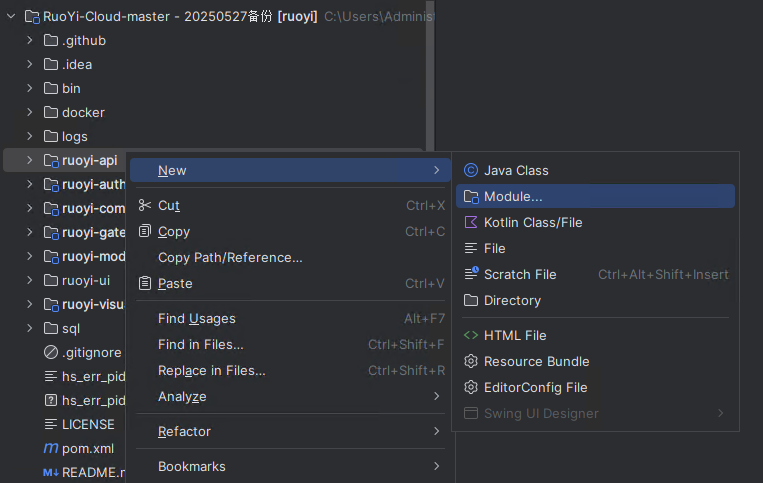763x483 pixels.
Task: Select the .gitignore file row
Action: [x=64, y=352]
